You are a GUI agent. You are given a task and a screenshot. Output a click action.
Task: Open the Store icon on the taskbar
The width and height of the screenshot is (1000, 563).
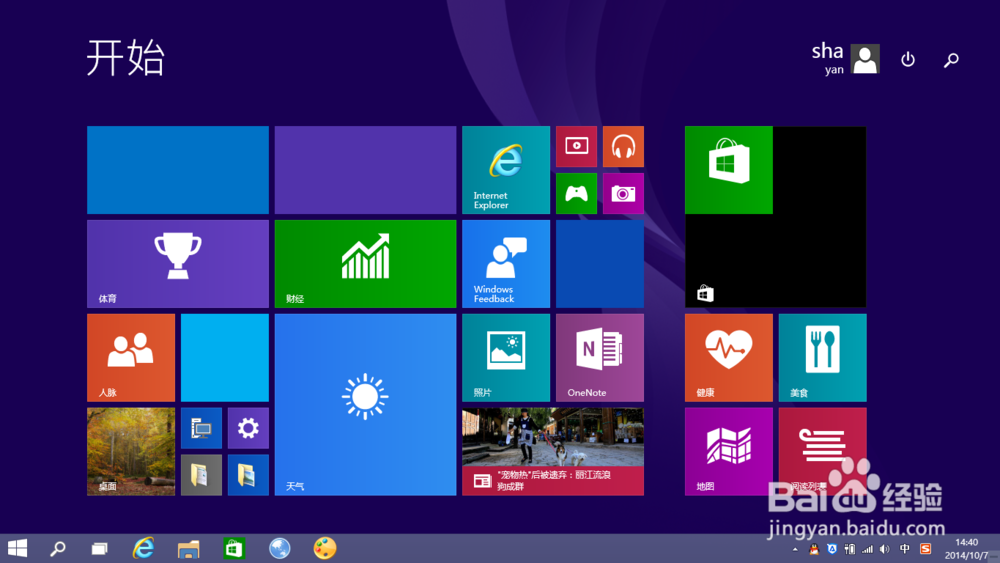pyautogui.click(x=234, y=548)
